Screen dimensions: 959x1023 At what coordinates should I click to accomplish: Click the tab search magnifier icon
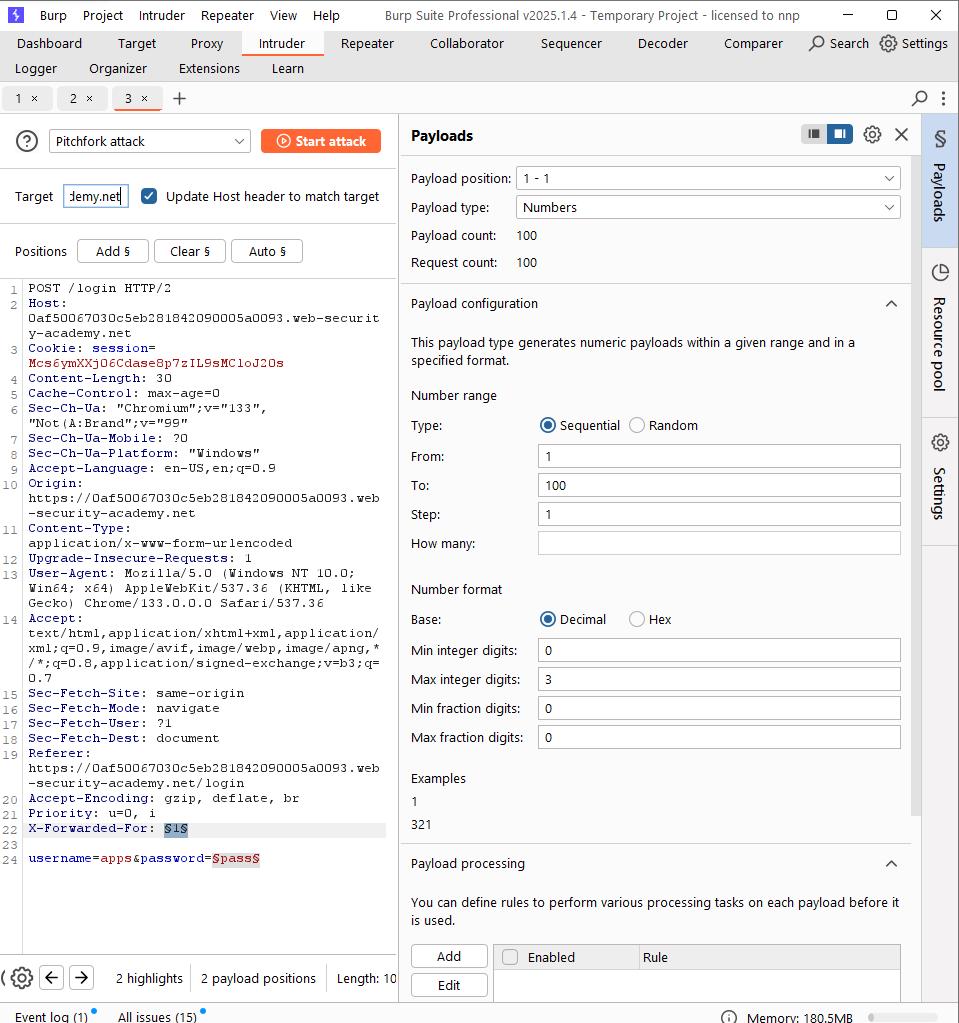(919, 99)
